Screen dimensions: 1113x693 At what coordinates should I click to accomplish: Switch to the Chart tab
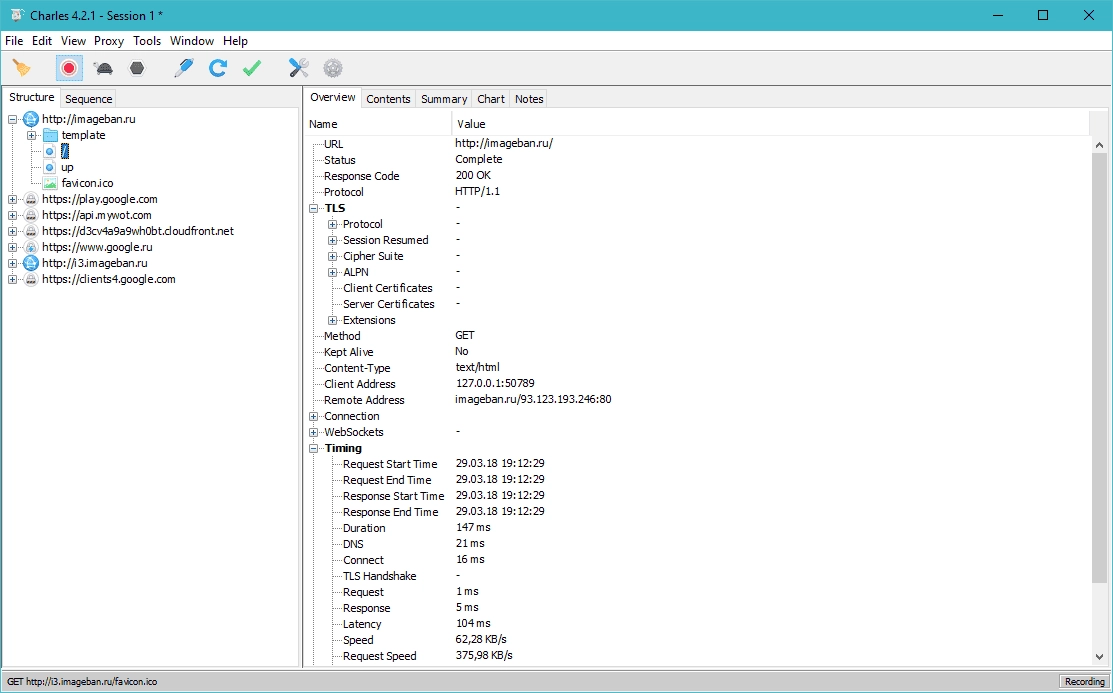pyautogui.click(x=490, y=99)
